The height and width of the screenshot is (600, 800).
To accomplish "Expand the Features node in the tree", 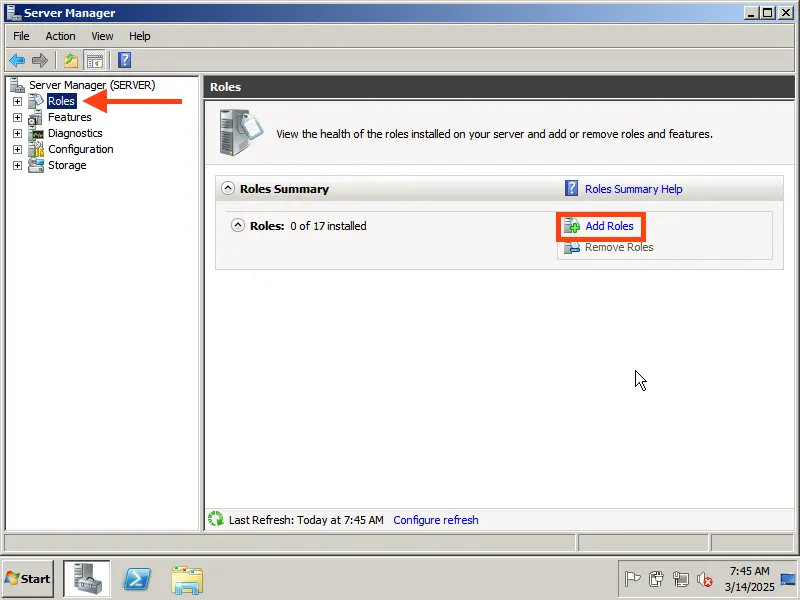I will pos(17,117).
